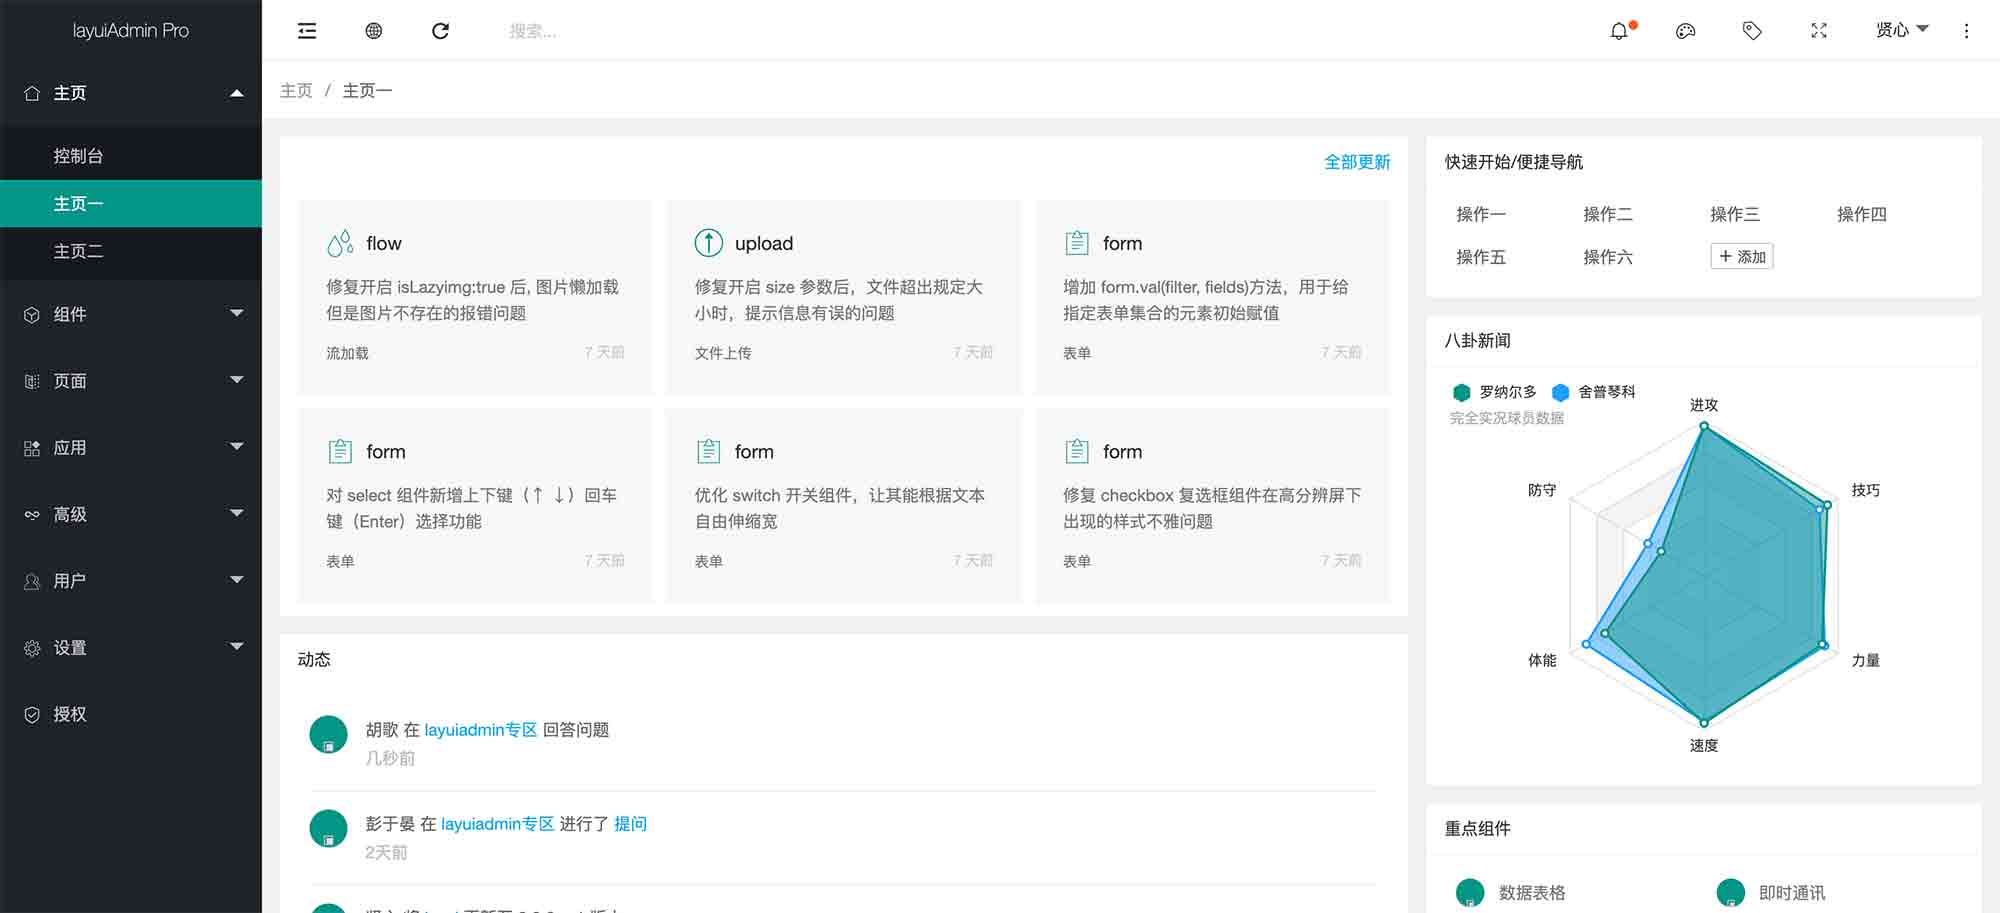Expand the 组件 sidebar menu
Screen dimensions: 2000x913
pos(131,314)
